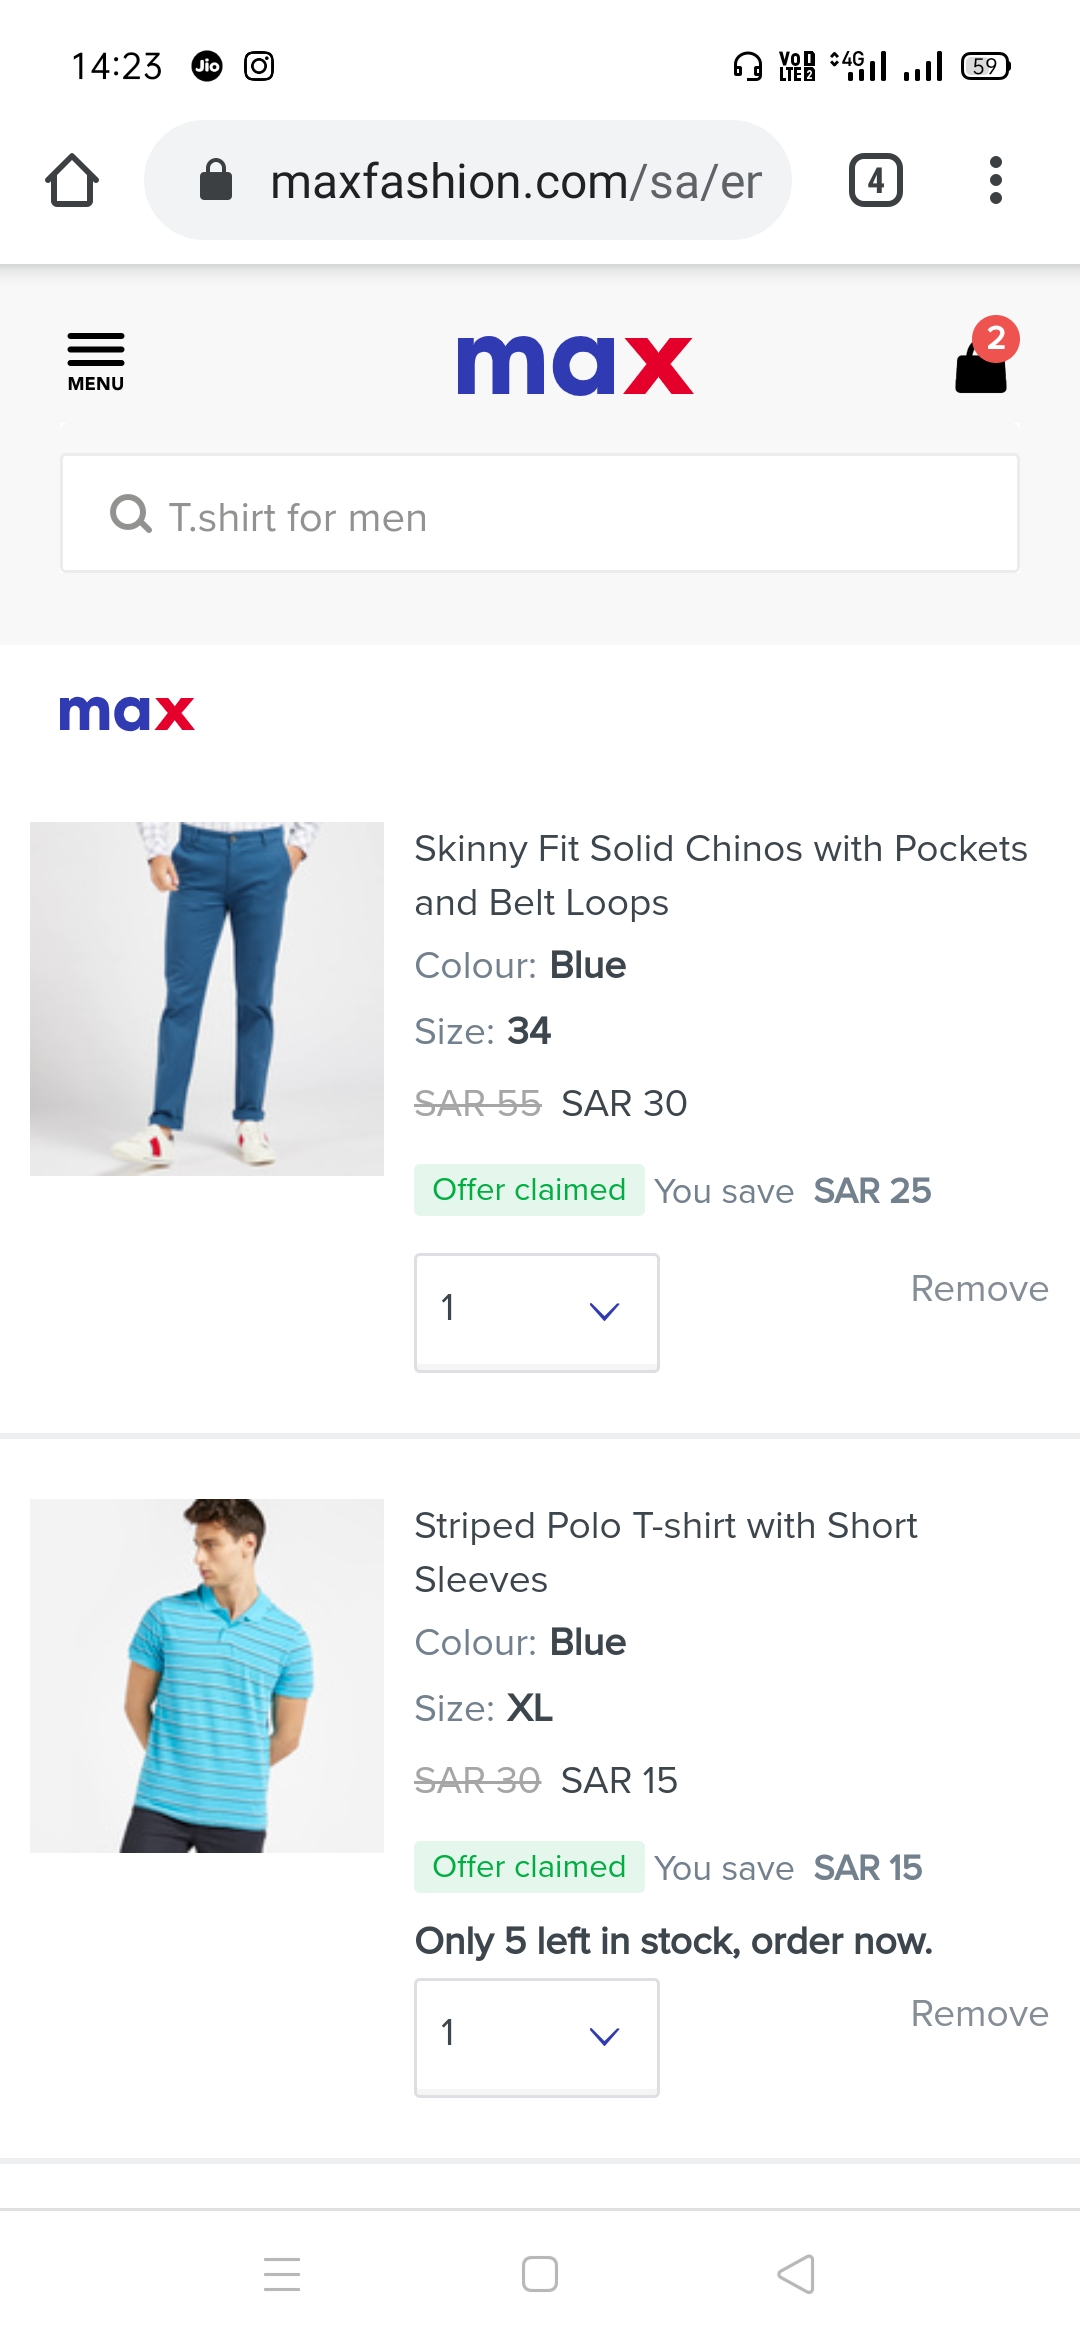
Task: Tap the large max logo in header
Action: tap(574, 365)
